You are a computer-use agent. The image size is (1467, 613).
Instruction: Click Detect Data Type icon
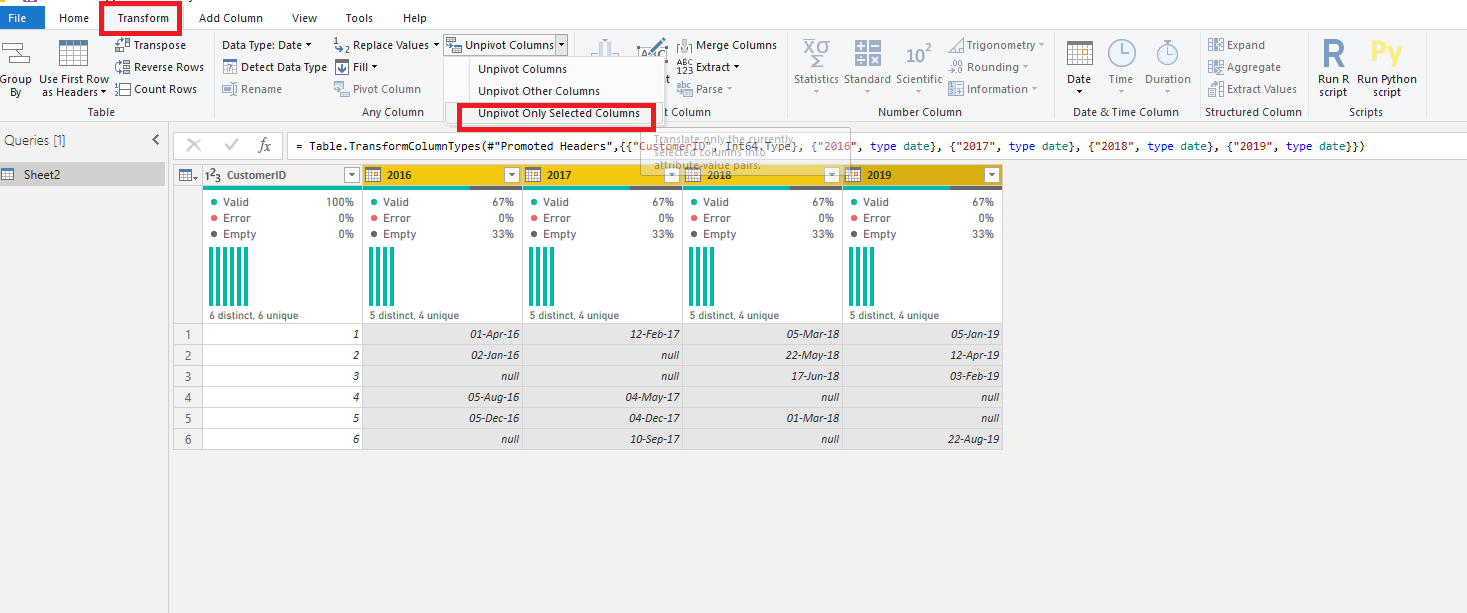pyautogui.click(x=230, y=67)
